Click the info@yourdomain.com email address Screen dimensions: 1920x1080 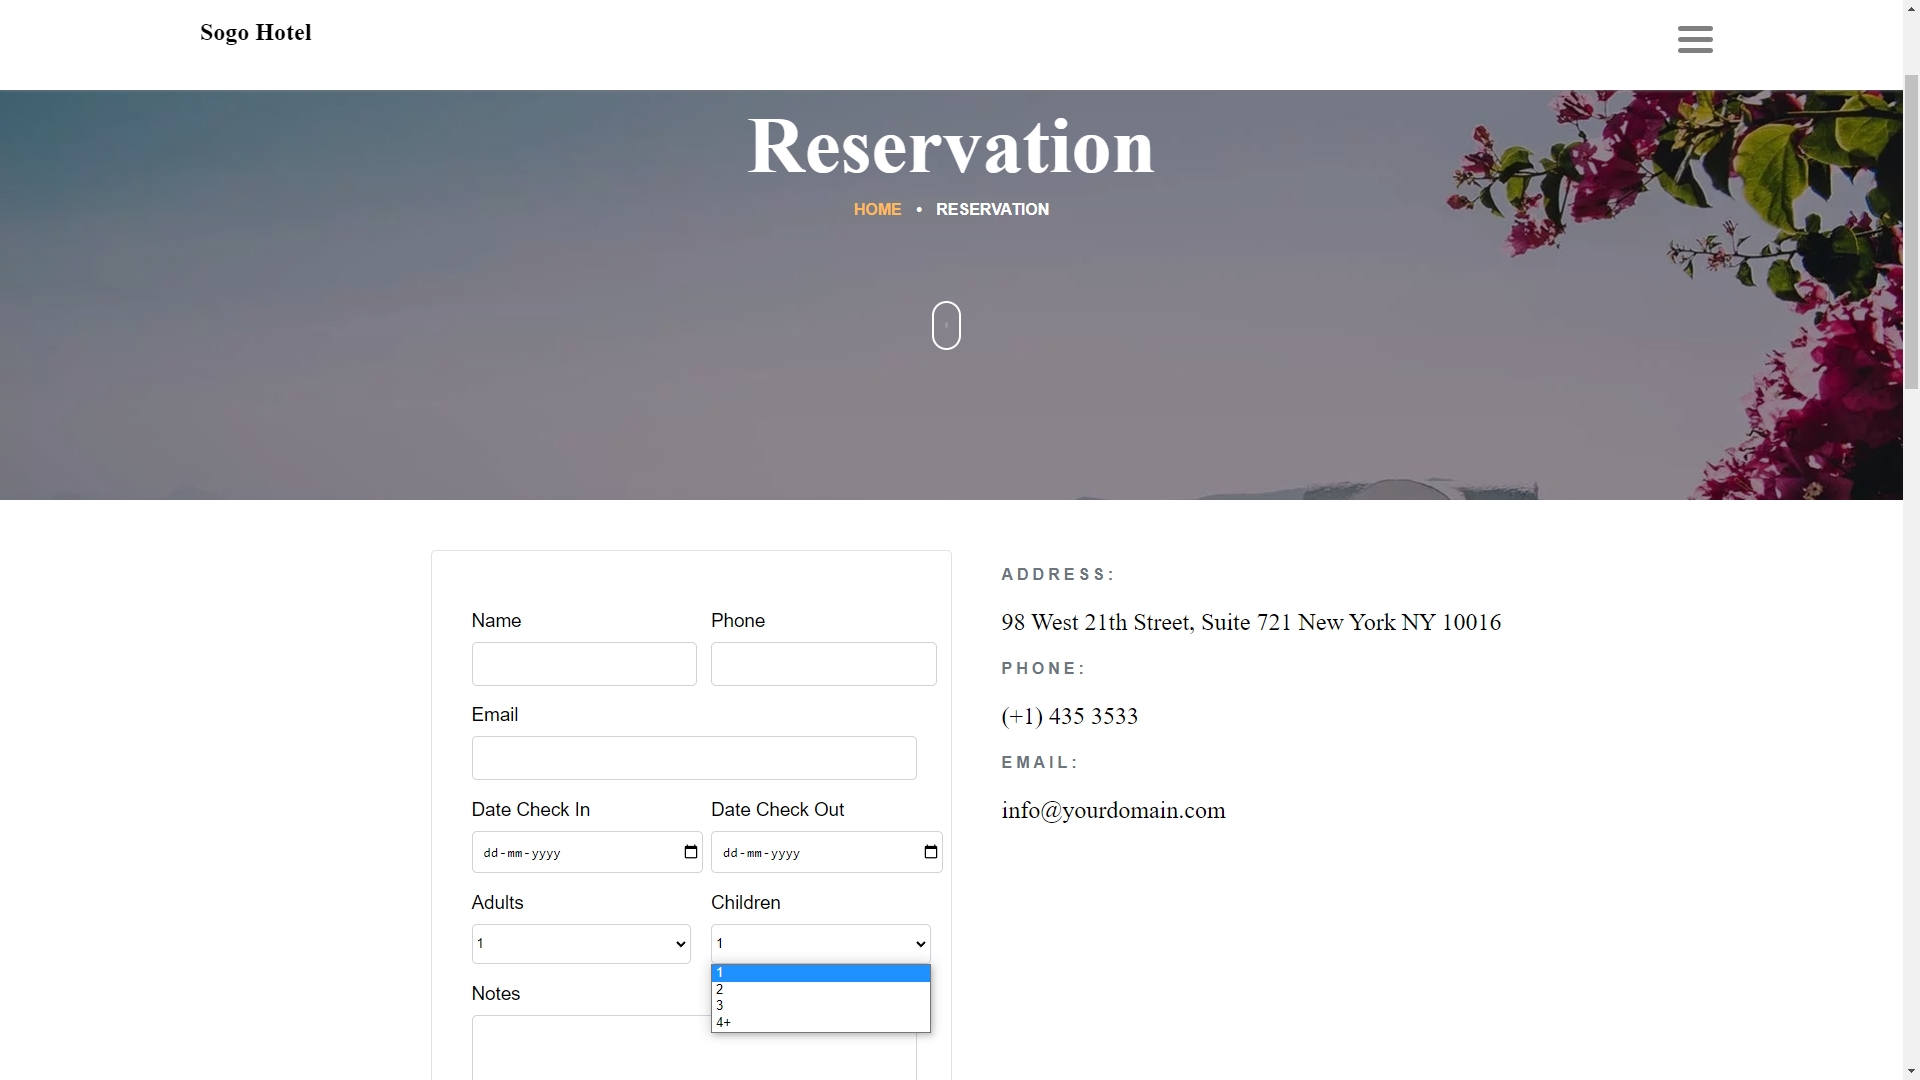pyautogui.click(x=1113, y=810)
